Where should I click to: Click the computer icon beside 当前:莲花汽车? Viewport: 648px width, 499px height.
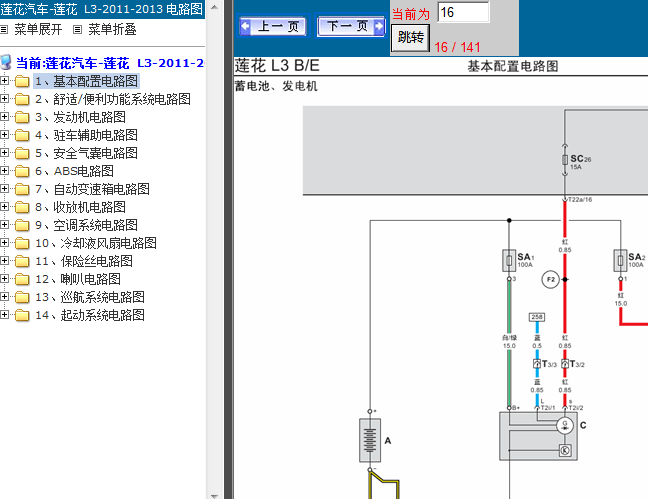click(6, 62)
